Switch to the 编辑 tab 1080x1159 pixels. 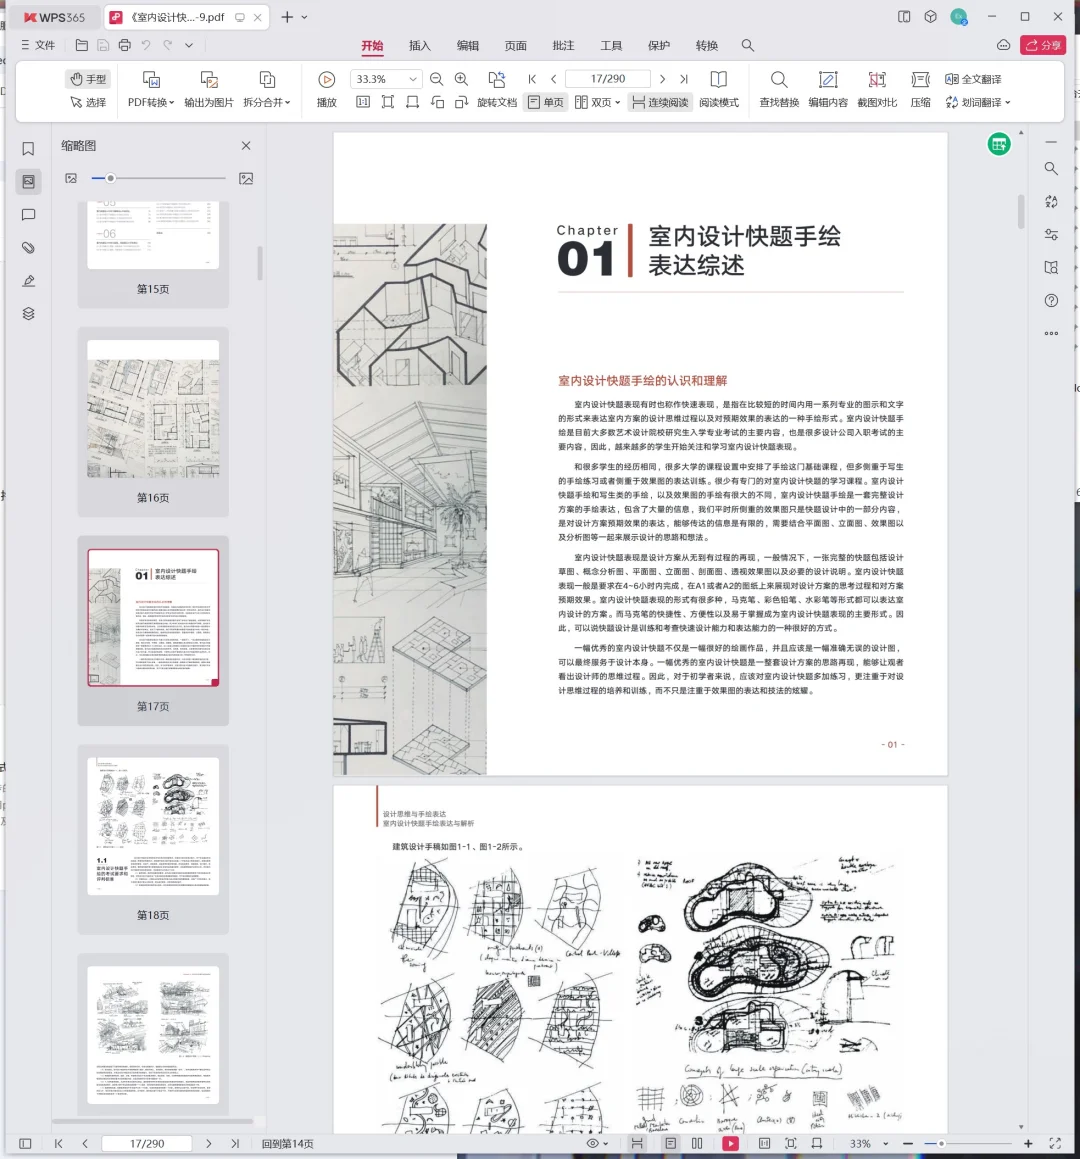pos(468,45)
